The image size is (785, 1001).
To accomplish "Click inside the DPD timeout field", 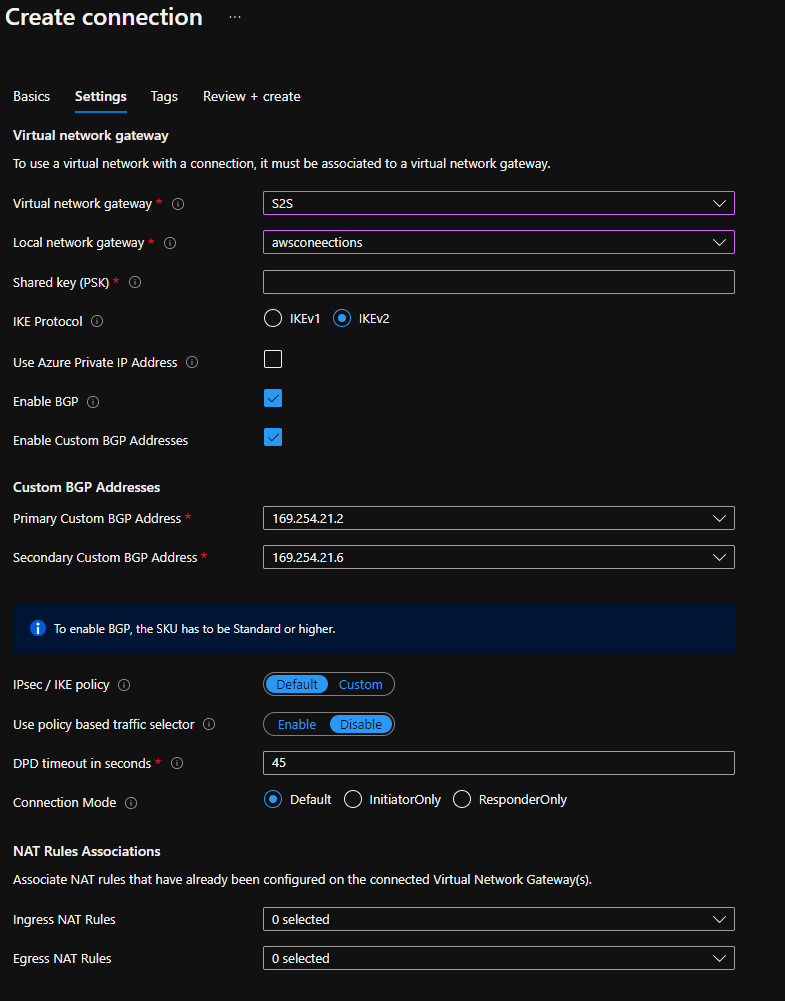I will click(x=450, y=763).
